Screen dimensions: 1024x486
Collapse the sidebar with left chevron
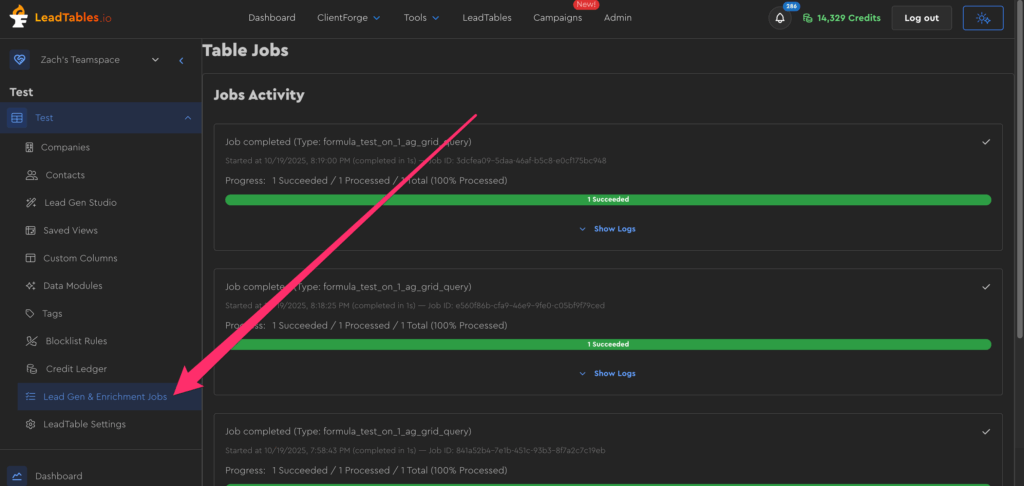click(181, 60)
